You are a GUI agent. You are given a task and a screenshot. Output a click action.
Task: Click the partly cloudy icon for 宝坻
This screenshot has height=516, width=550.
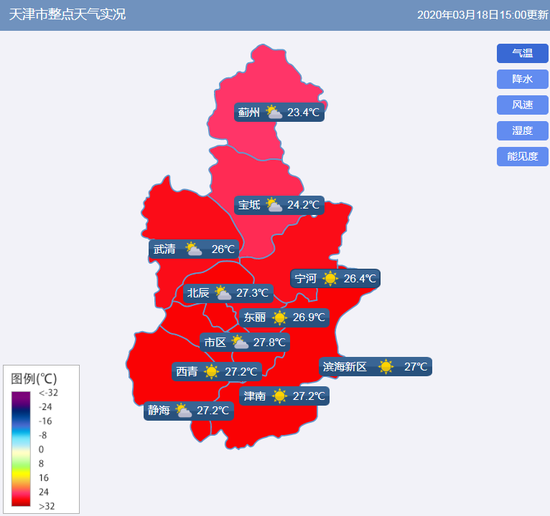tap(274, 205)
